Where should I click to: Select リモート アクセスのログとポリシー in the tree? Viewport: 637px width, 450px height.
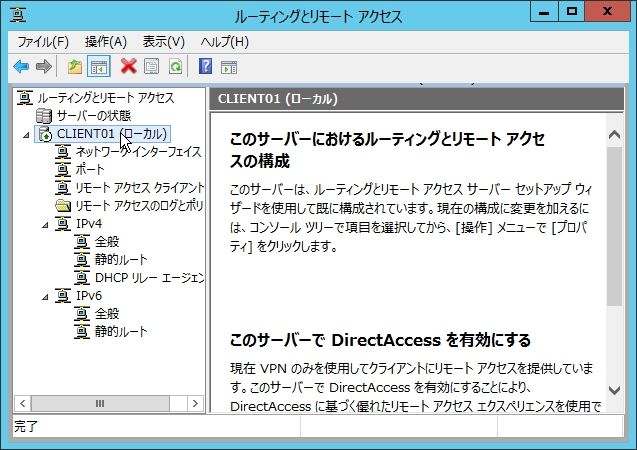[139, 206]
